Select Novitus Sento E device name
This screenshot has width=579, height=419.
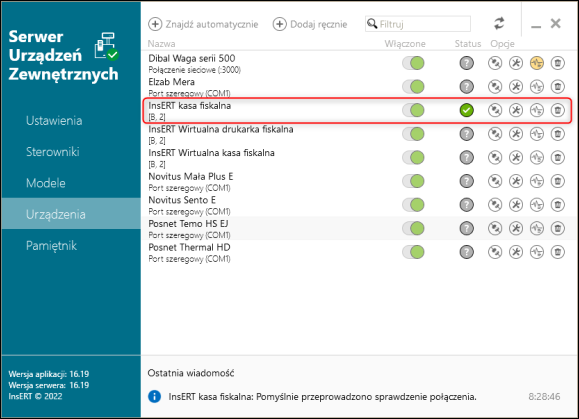coord(182,200)
